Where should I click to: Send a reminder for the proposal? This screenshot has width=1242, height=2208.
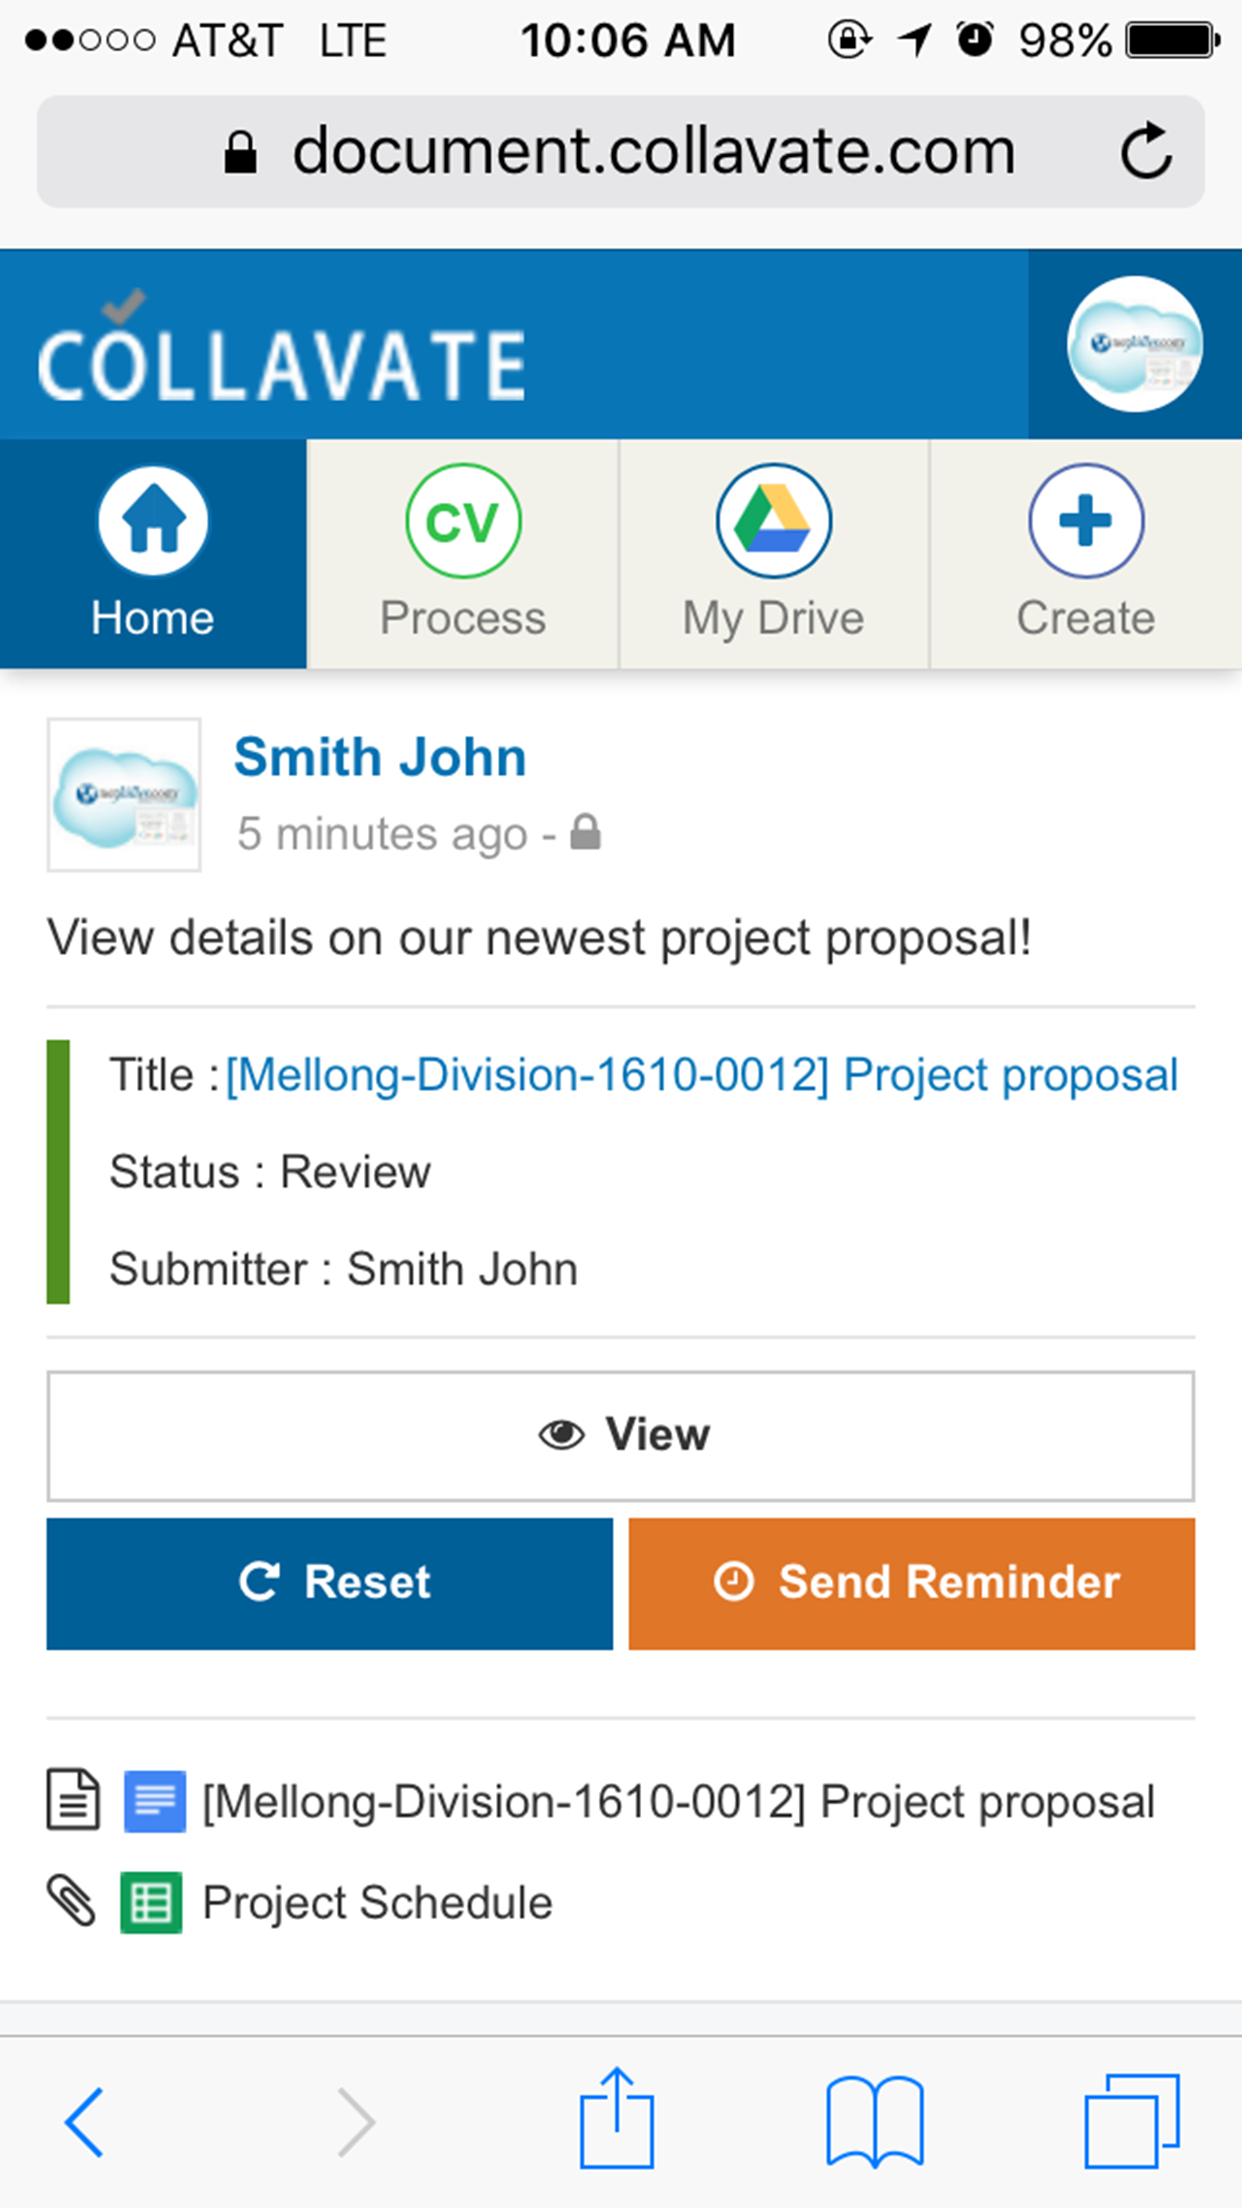click(x=911, y=1583)
